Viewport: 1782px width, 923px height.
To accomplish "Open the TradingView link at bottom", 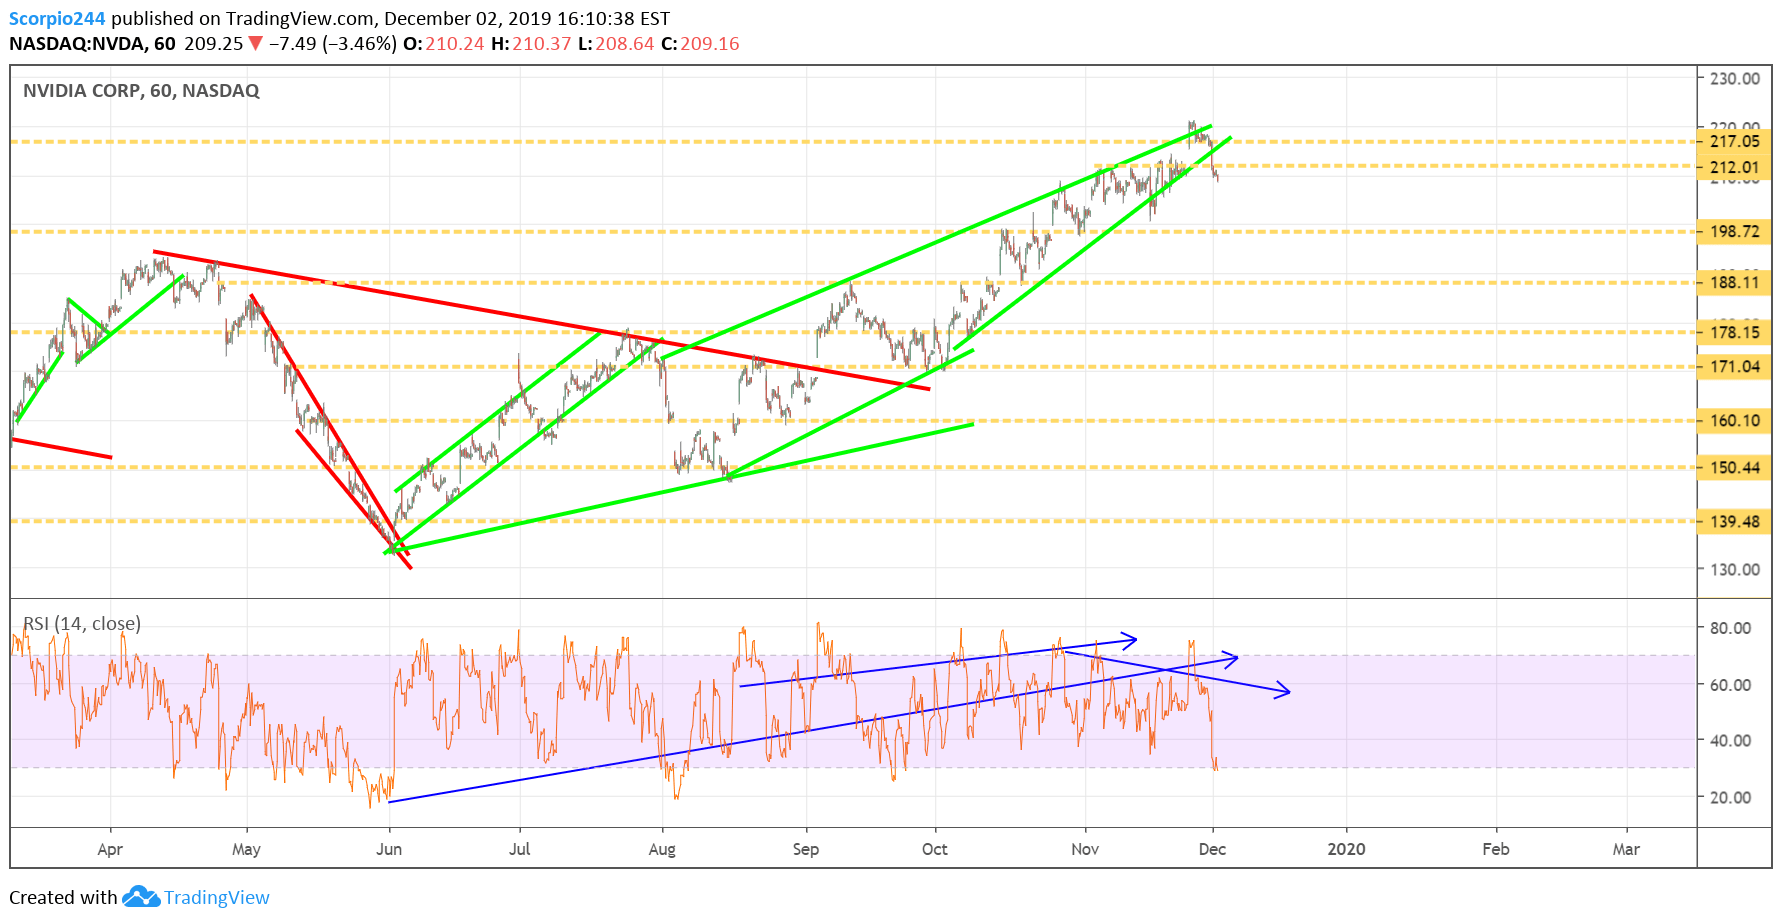I will pyautogui.click(x=217, y=897).
